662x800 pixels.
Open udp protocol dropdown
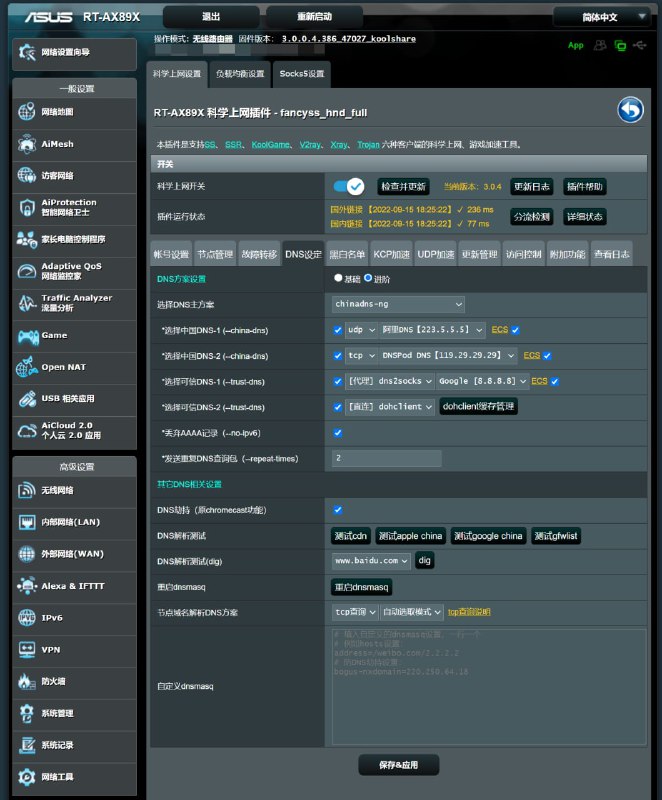[x=361, y=330]
